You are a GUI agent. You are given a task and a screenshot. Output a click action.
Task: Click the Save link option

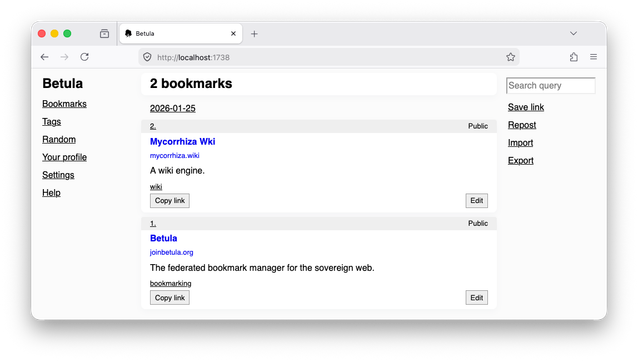click(x=526, y=107)
